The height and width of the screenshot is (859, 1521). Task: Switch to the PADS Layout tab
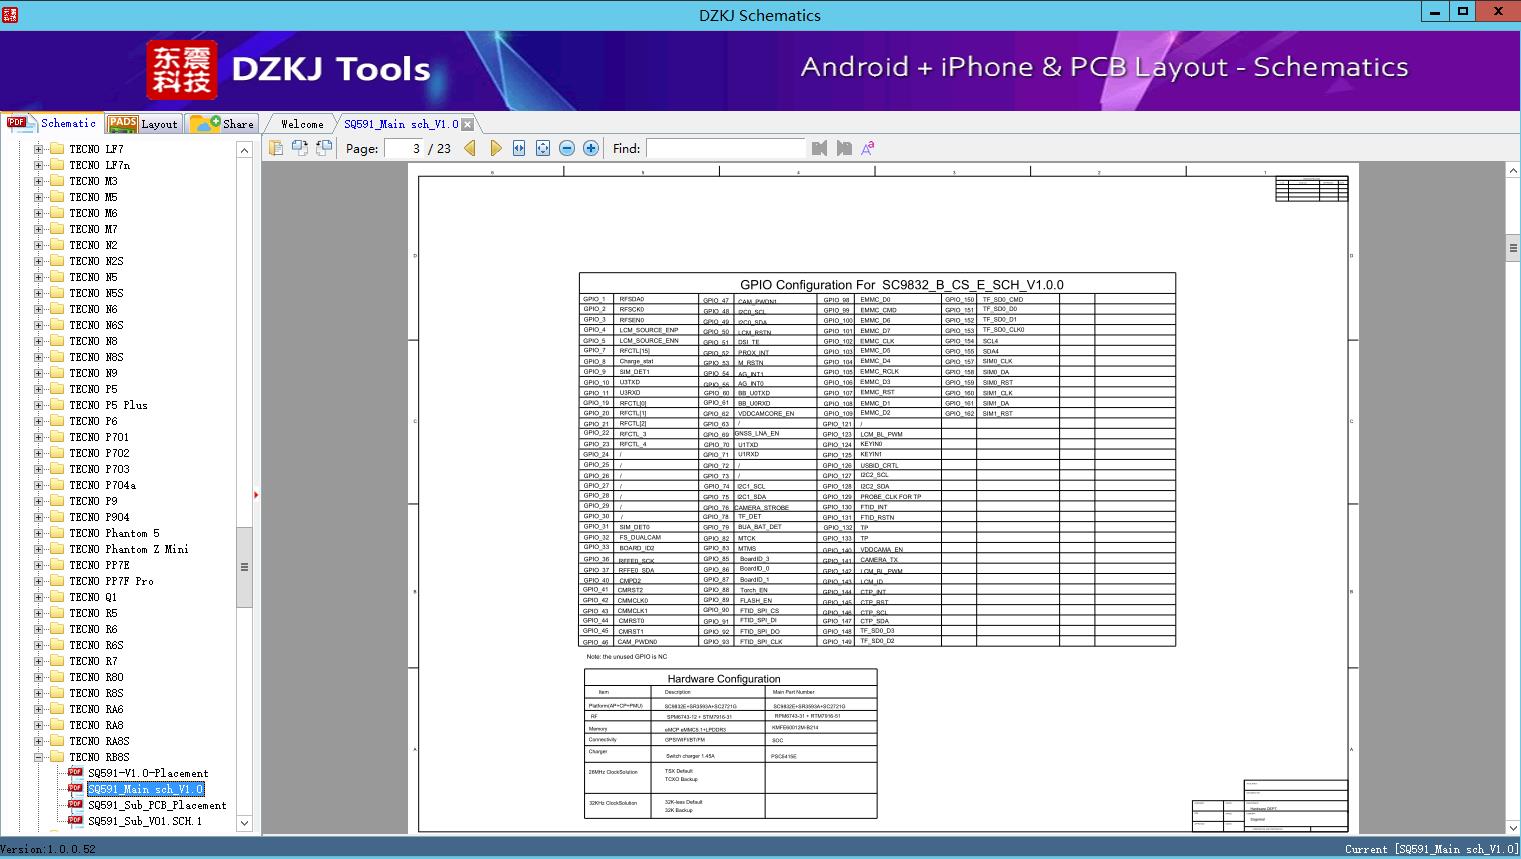pos(142,123)
